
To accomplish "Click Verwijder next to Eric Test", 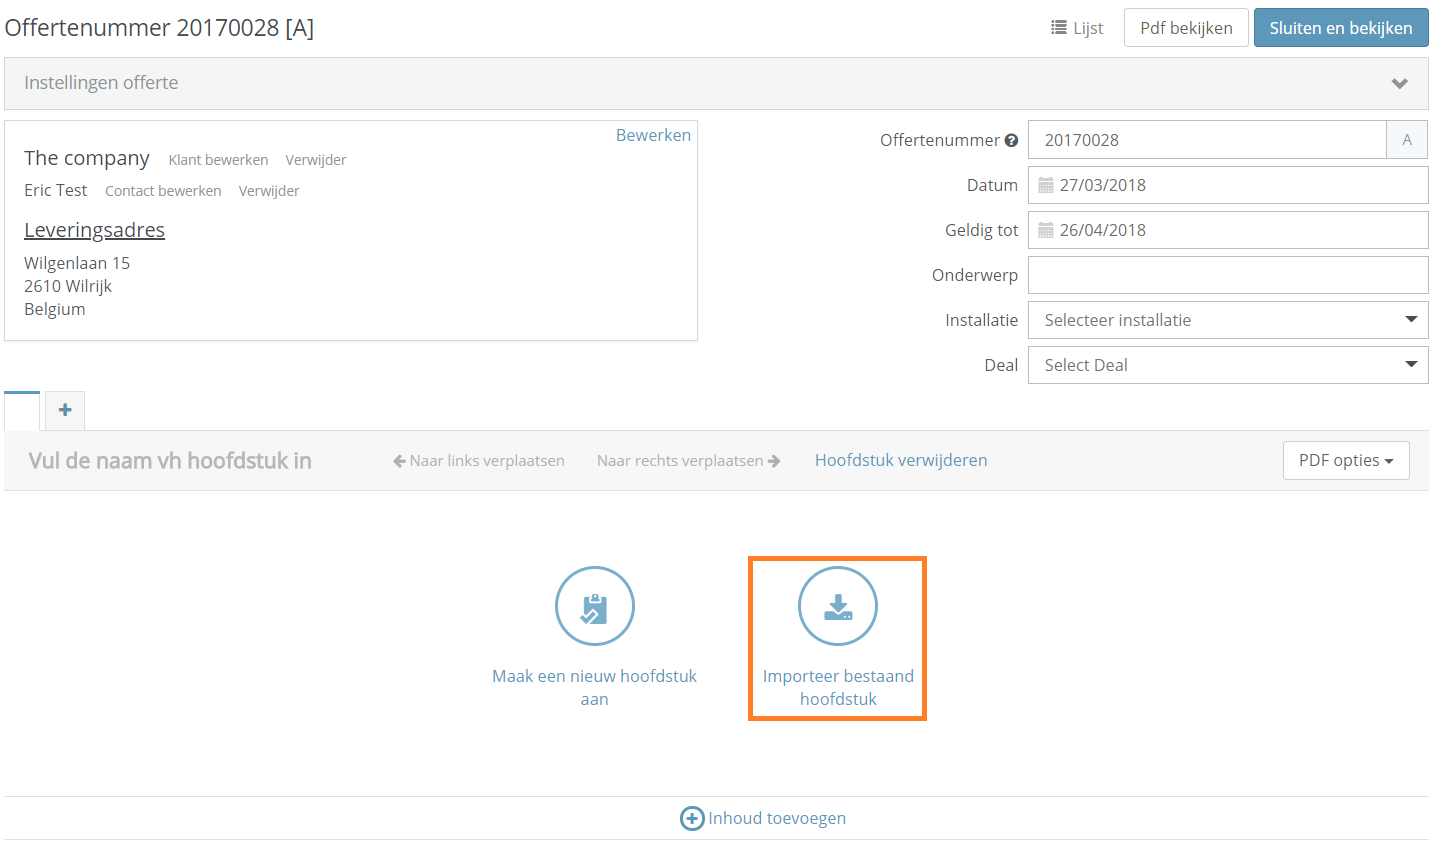I will 269,191.
